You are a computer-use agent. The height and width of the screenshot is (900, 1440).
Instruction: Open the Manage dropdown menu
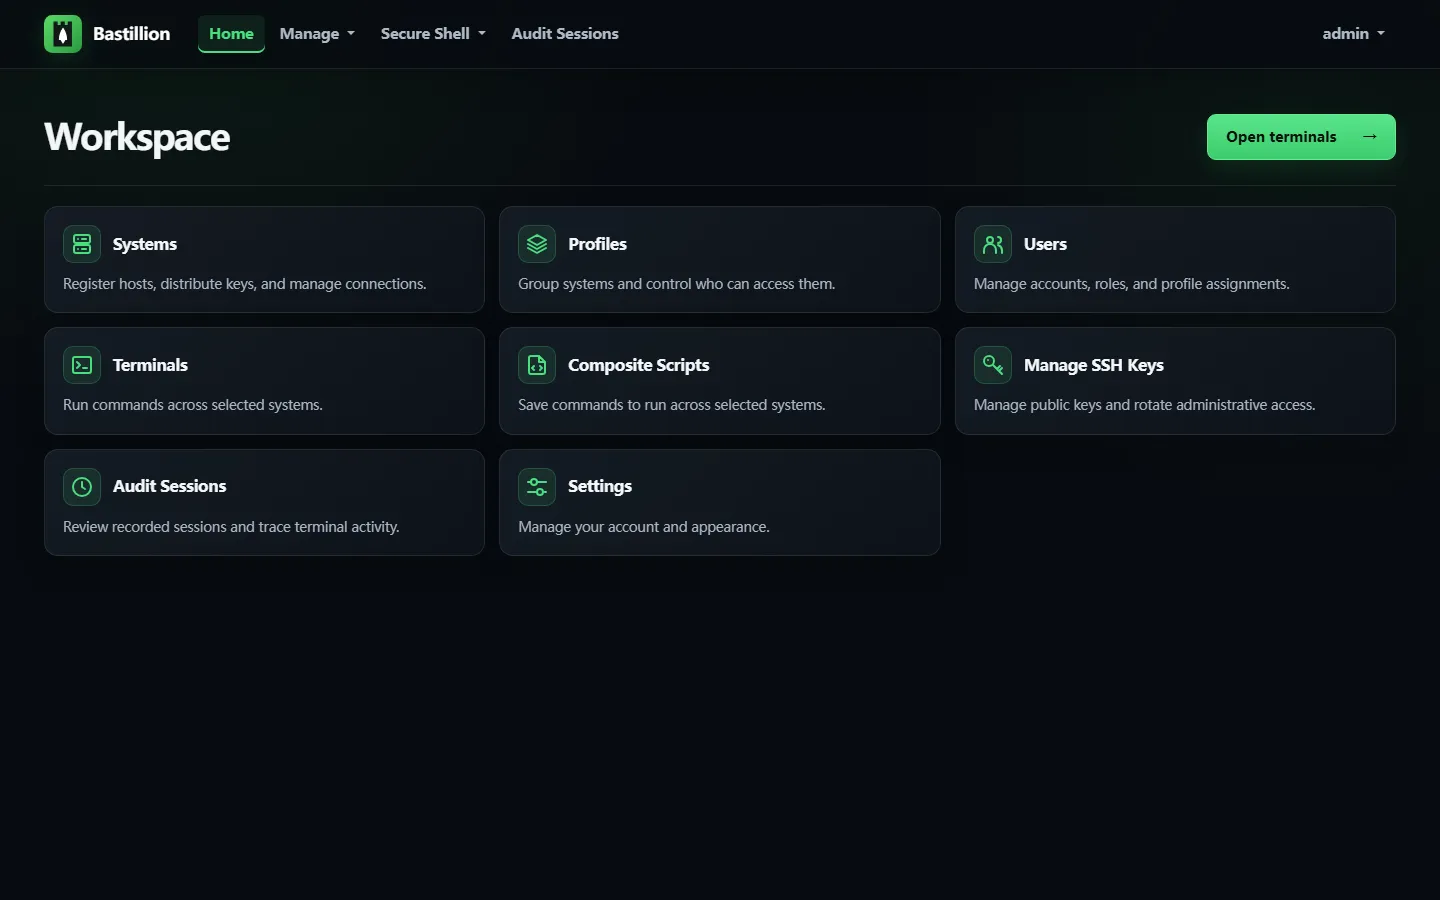tap(317, 34)
